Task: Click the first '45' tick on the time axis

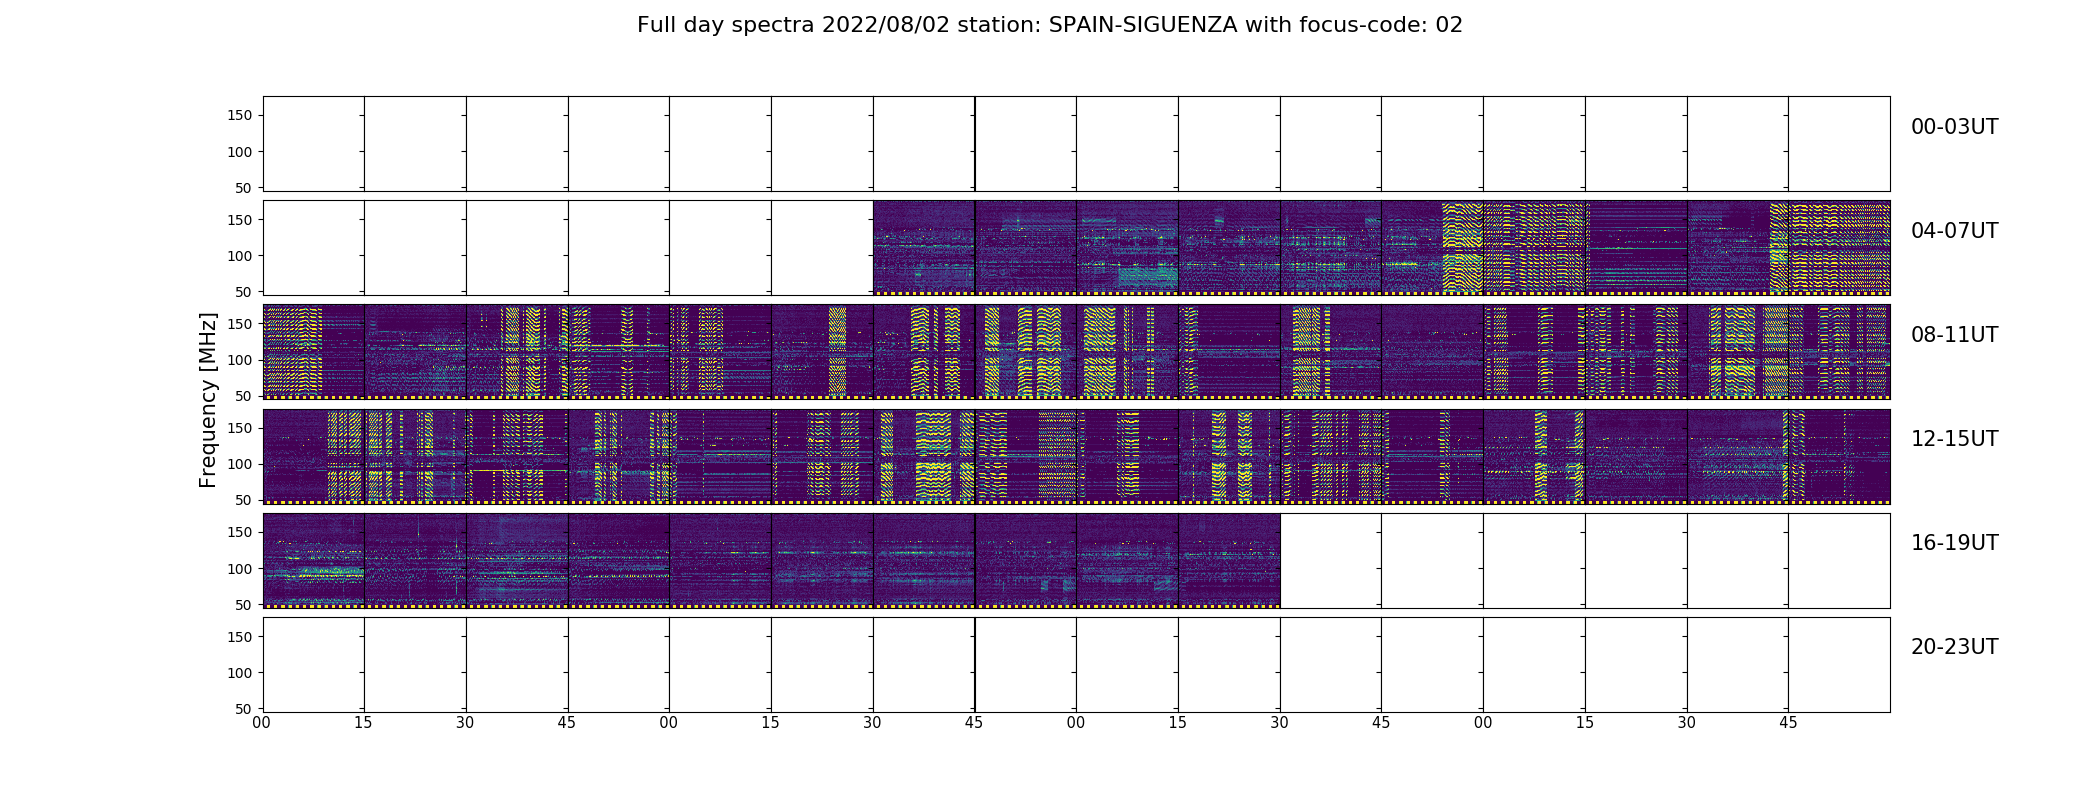Action: (x=567, y=723)
